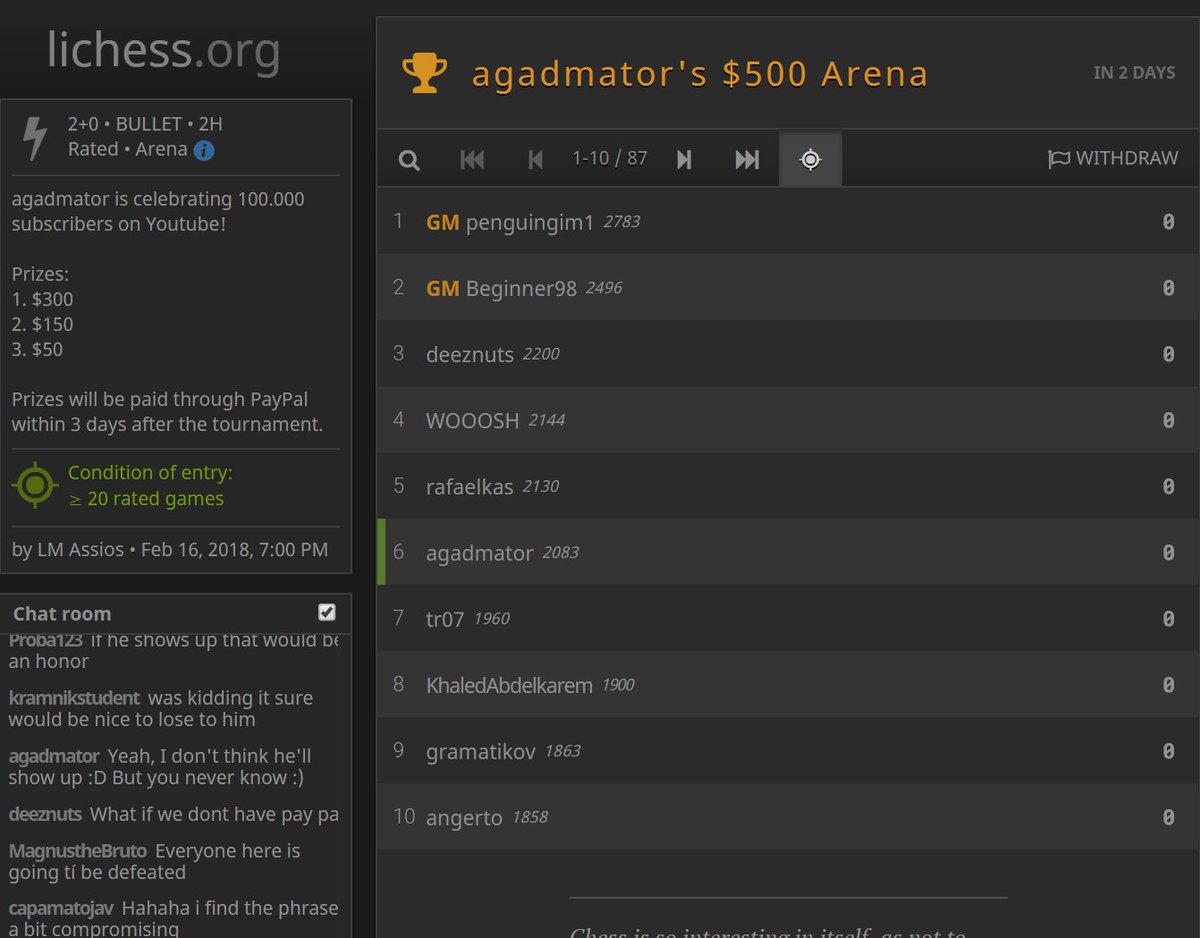Open the player search magnifier icon
The height and width of the screenshot is (938, 1200).
(408, 158)
